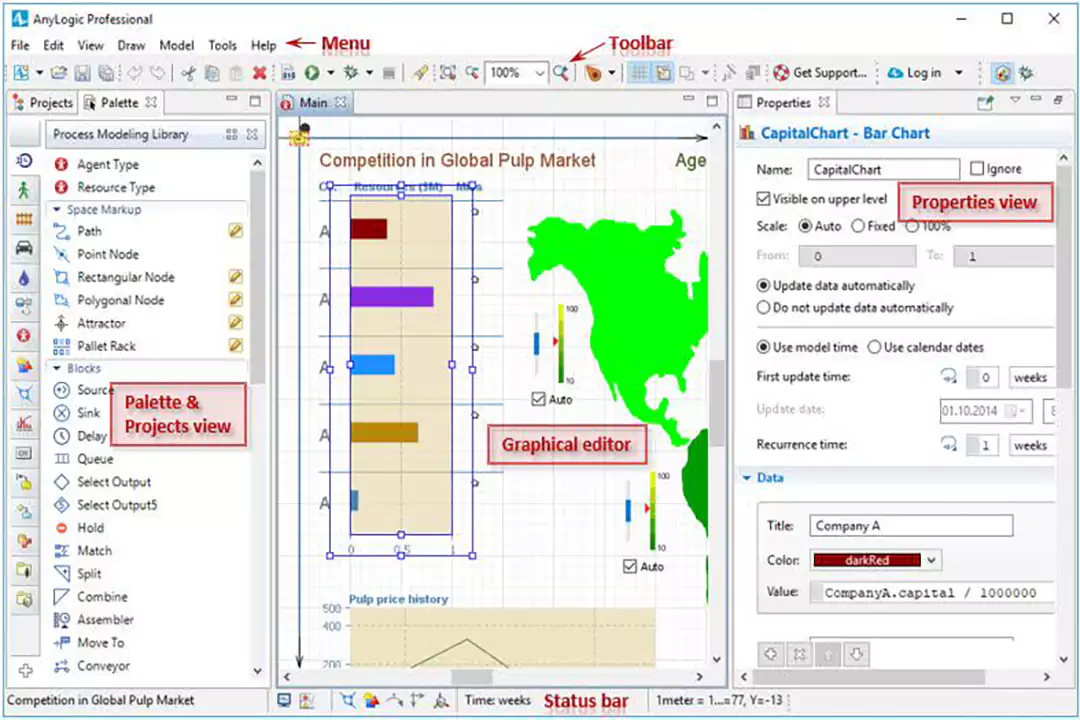Open the First update time weeks dropdown
Screen dimensions: 1080x720
(1031, 378)
